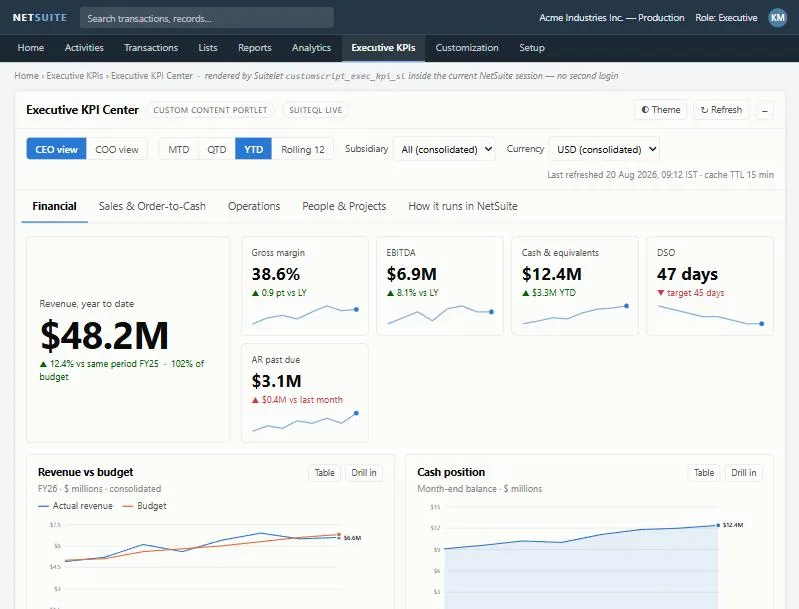Click the $0.4M vs last month indicator
The image size is (799, 609).
[x=297, y=400]
